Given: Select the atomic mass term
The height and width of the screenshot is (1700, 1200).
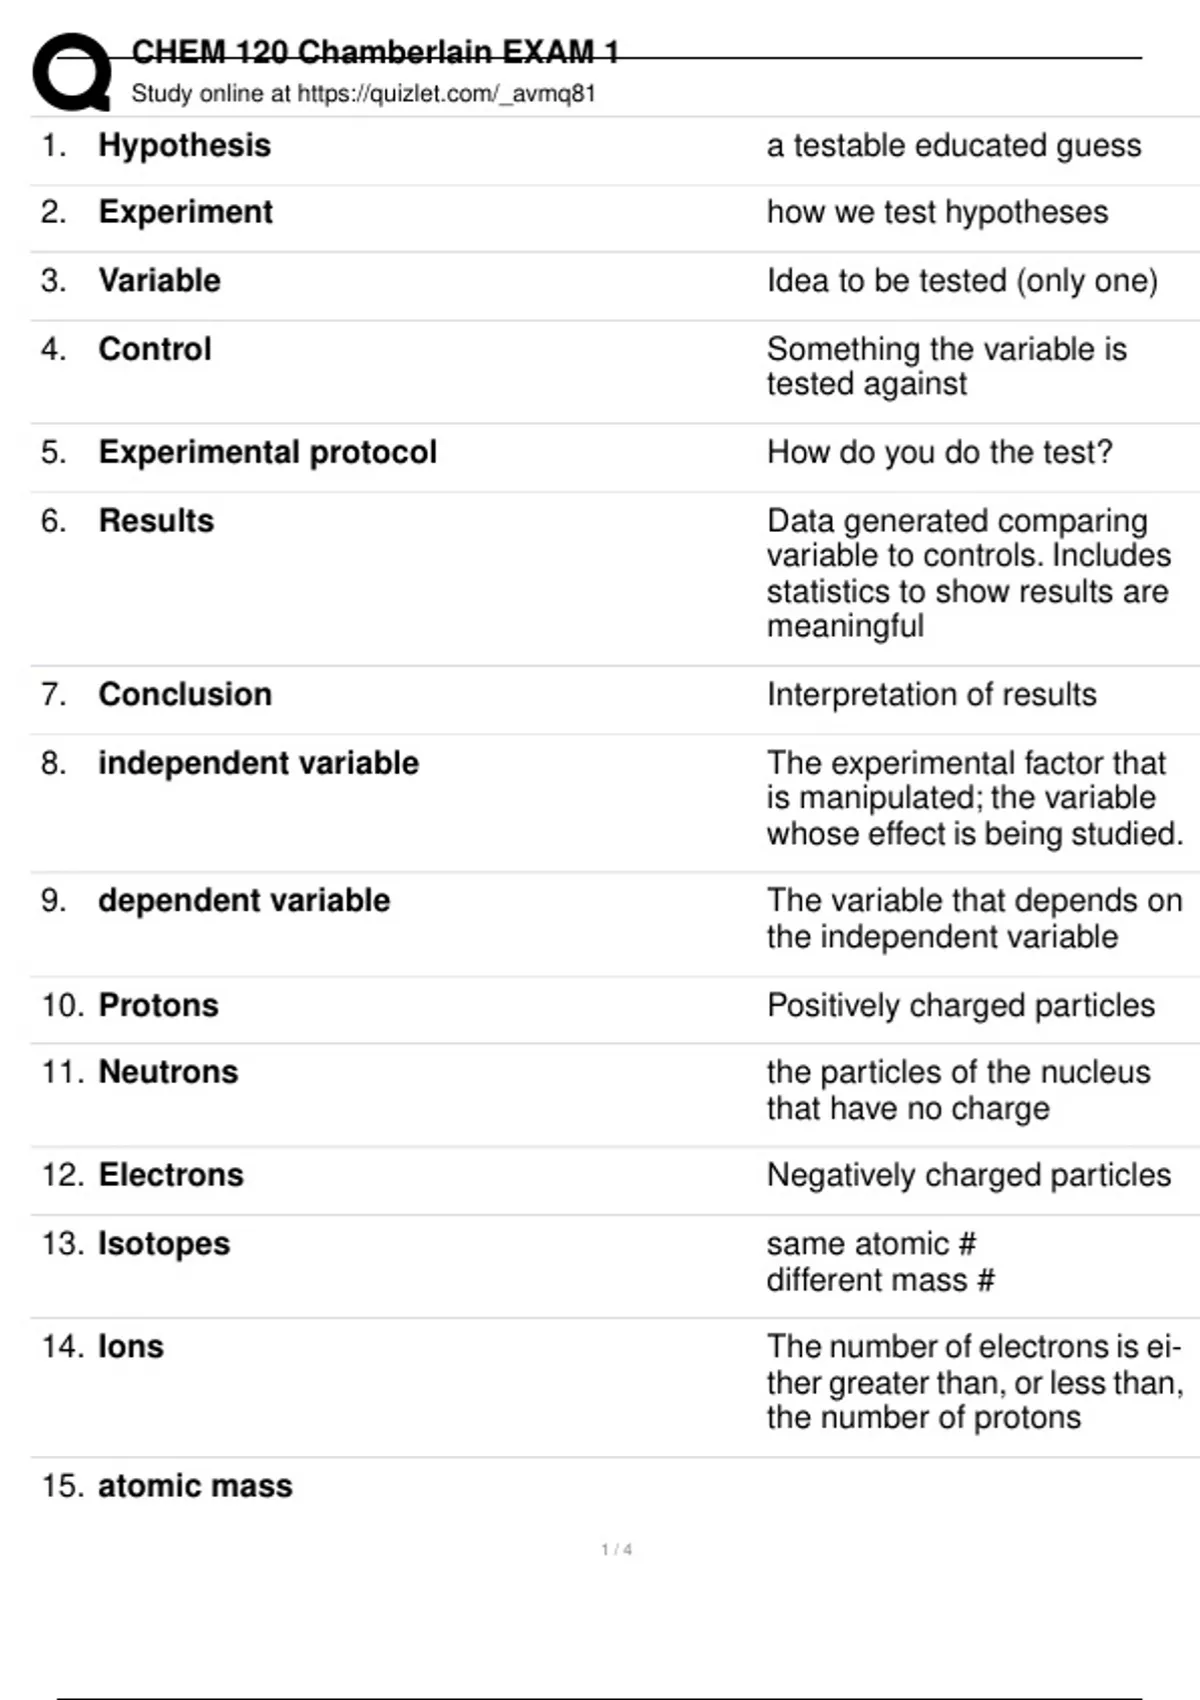Looking at the screenshot, I should pyautogui.click(x=195, y=1486).
